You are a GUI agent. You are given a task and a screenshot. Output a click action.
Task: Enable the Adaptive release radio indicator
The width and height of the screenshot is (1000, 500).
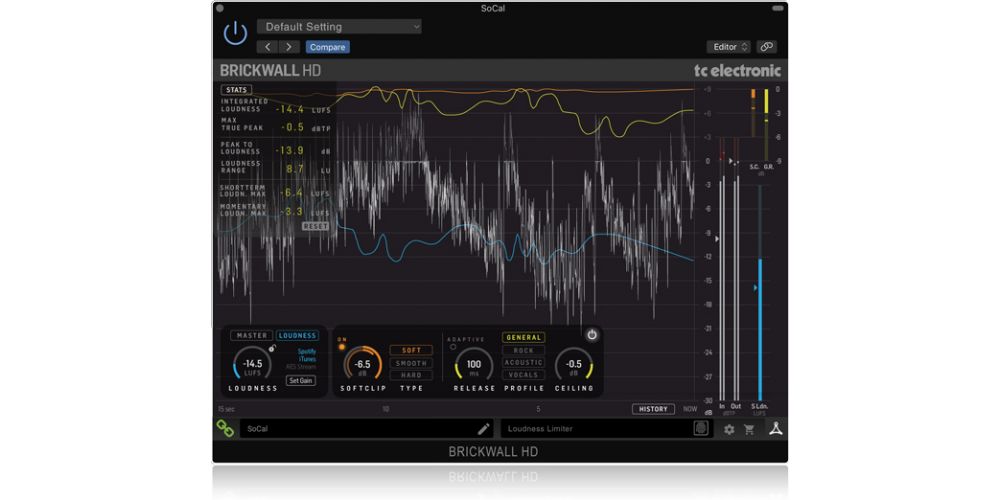(453, 347)
